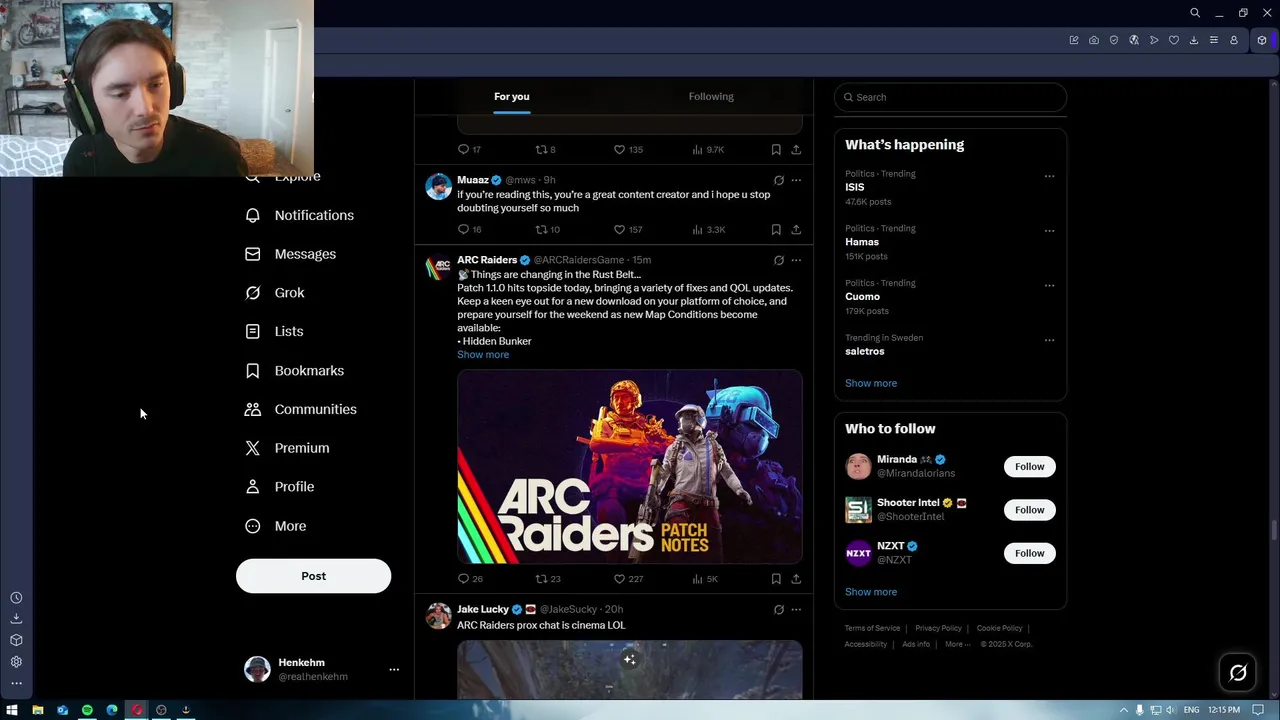The height and width of the screenshot is (720, 1280).
Task: Open options for Cuomo trend
Action: [x=1049, y=285]
